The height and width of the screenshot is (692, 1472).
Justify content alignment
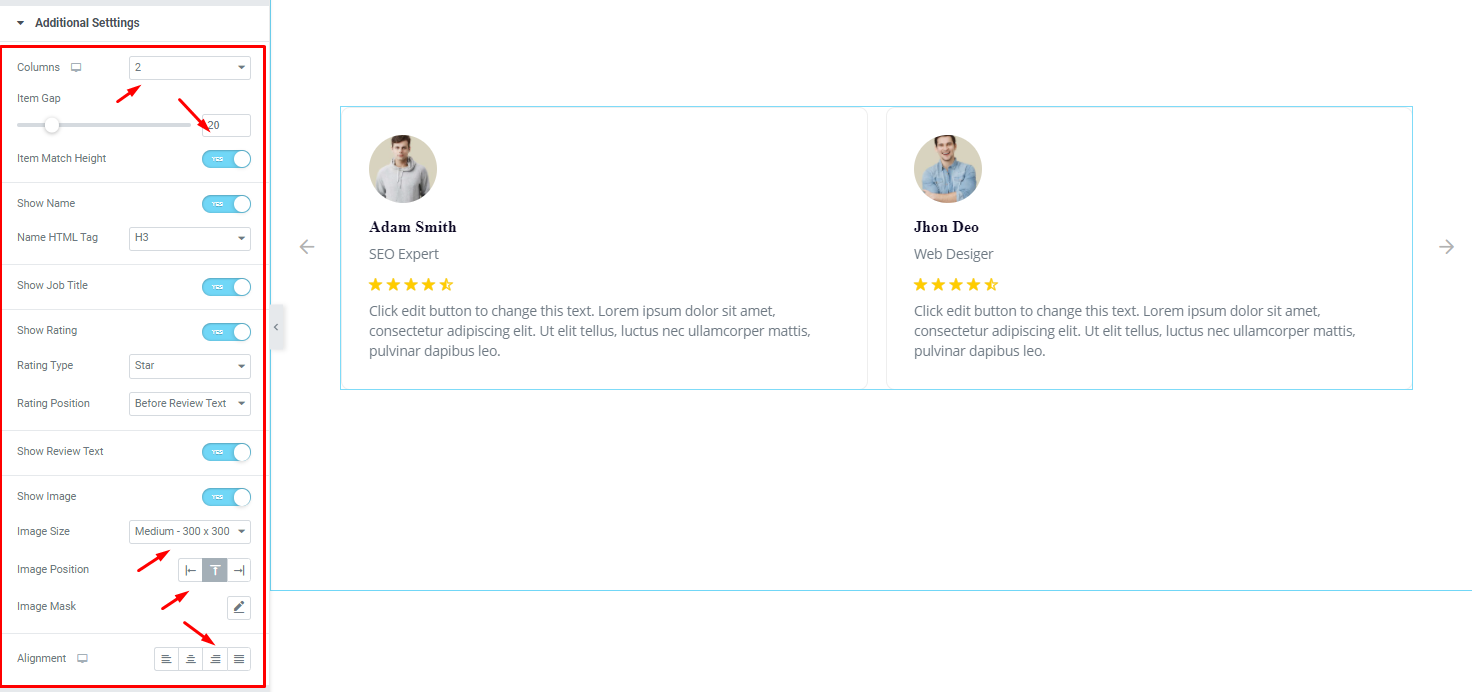click(239, 659)
